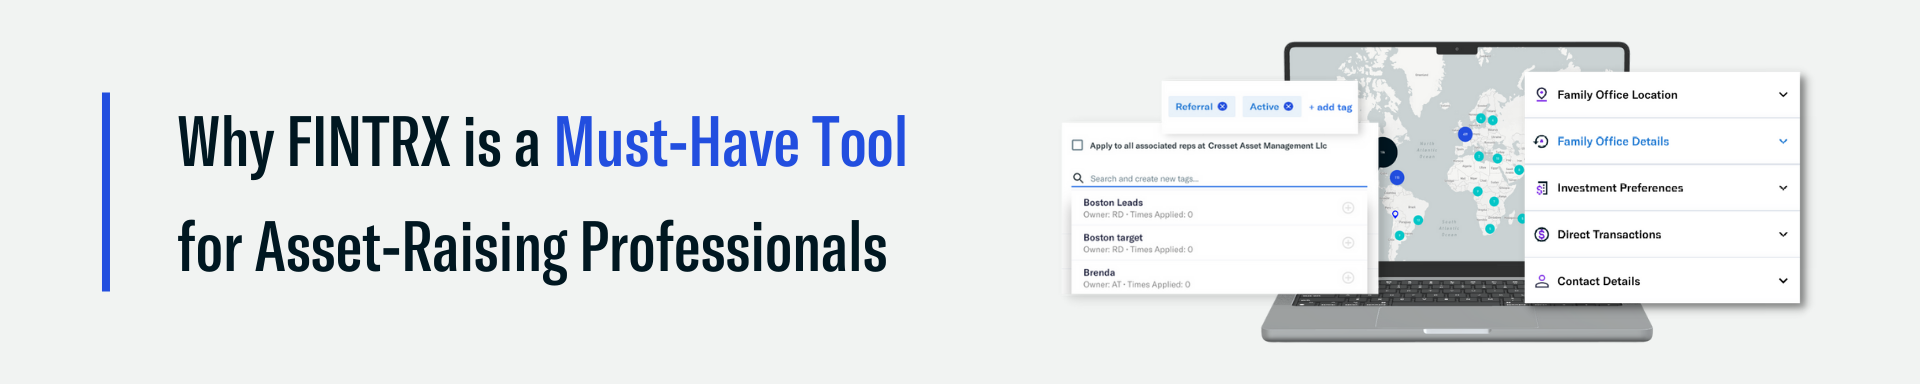Screen dimensions: 1920x384
Task: Select the Boston Leads tag entry
Action: 1219,208
